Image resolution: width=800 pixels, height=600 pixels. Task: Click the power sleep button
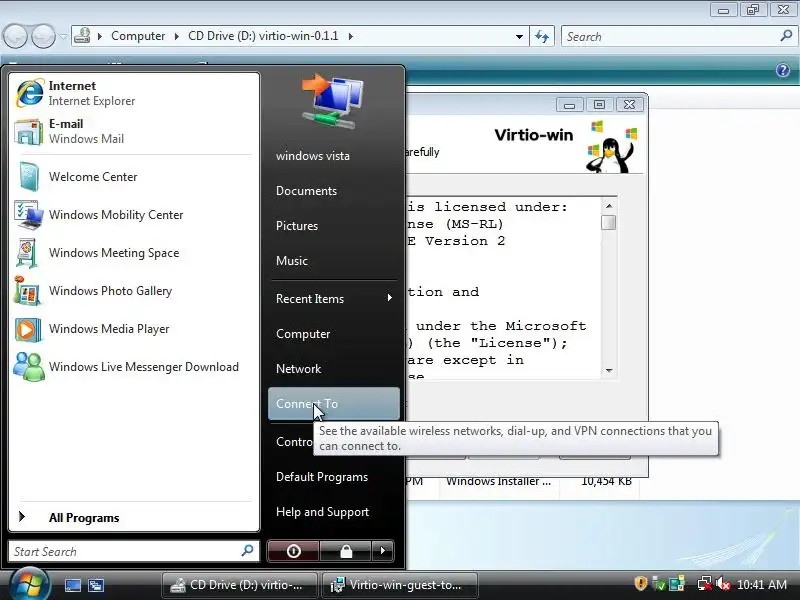[x=293, y=551]
